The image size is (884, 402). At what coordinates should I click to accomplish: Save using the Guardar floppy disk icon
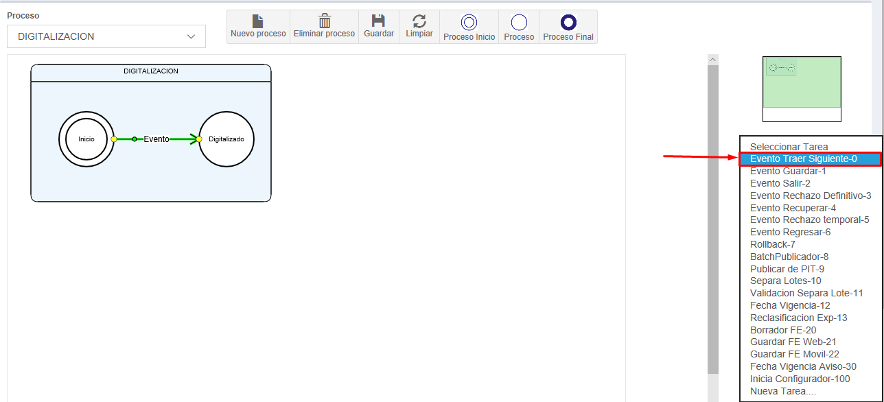[x=378, y=21]
